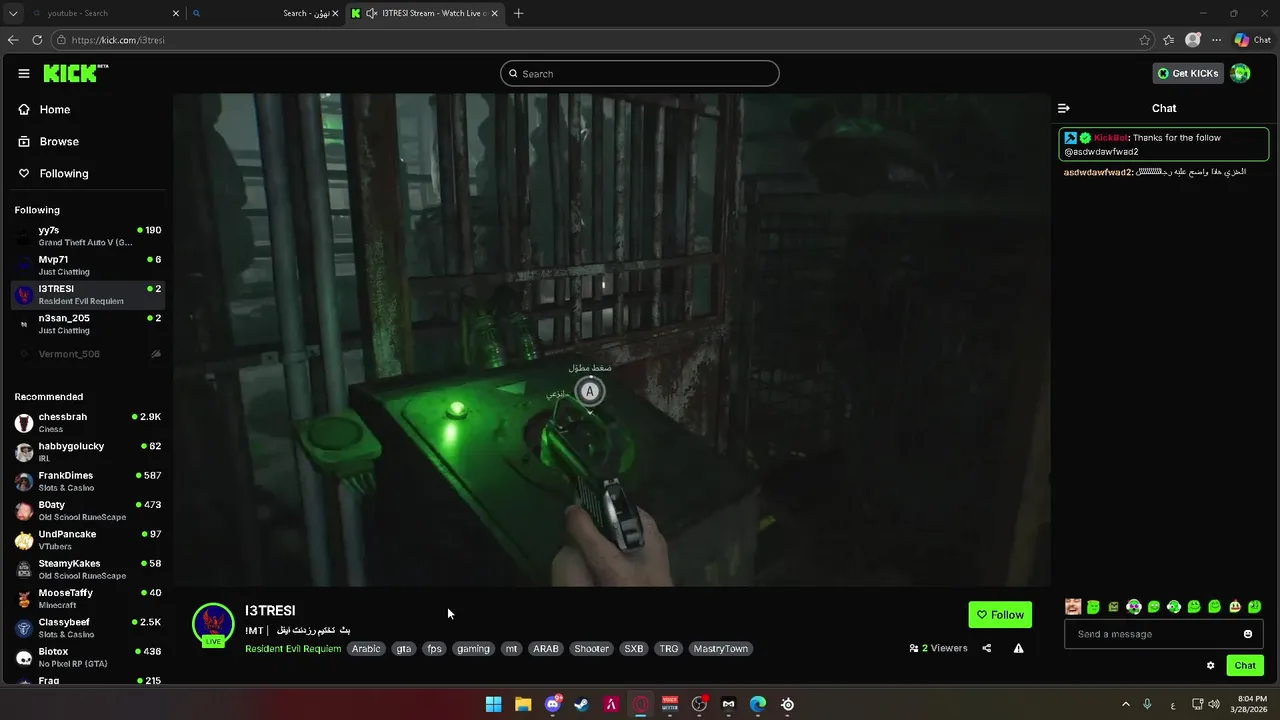Viewport: 1280px width, 720px height.
Task: Open recommended channel FrankDimes
Action: pyautogui.click(x=88, y=481)
